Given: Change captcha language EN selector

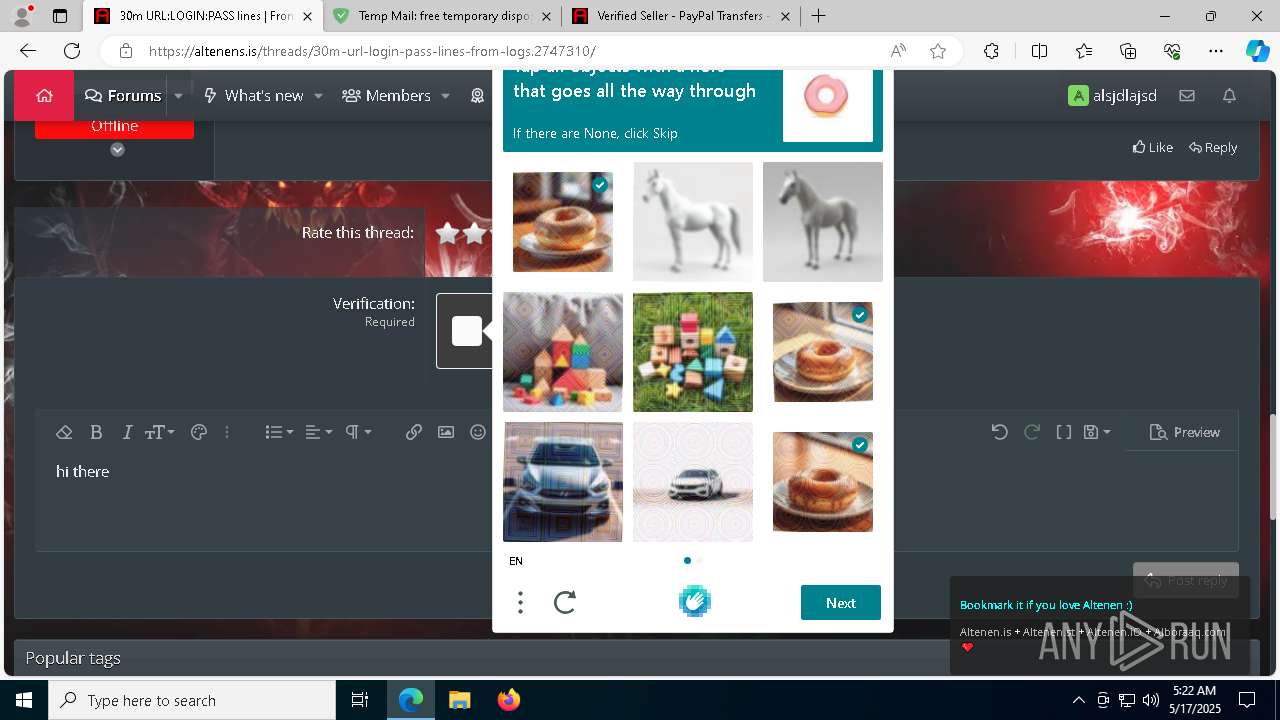Looking at the screenshot, I should (x=516, y=561).
